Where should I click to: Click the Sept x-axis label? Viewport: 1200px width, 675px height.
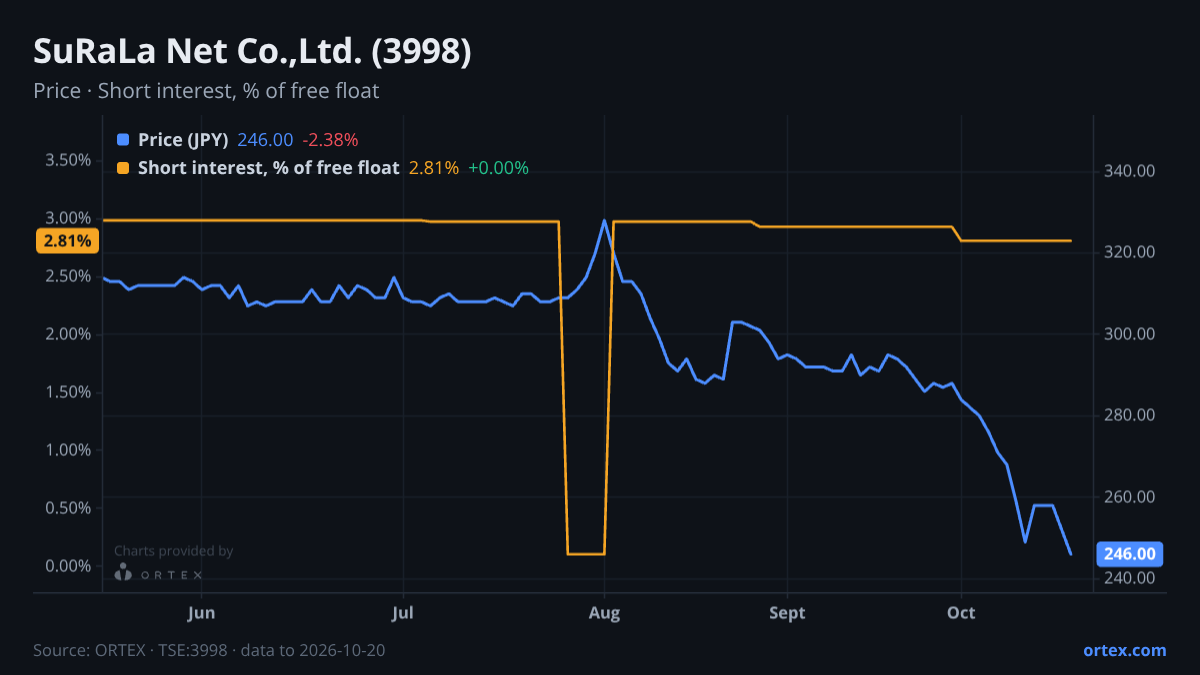[x=787, y=612]
